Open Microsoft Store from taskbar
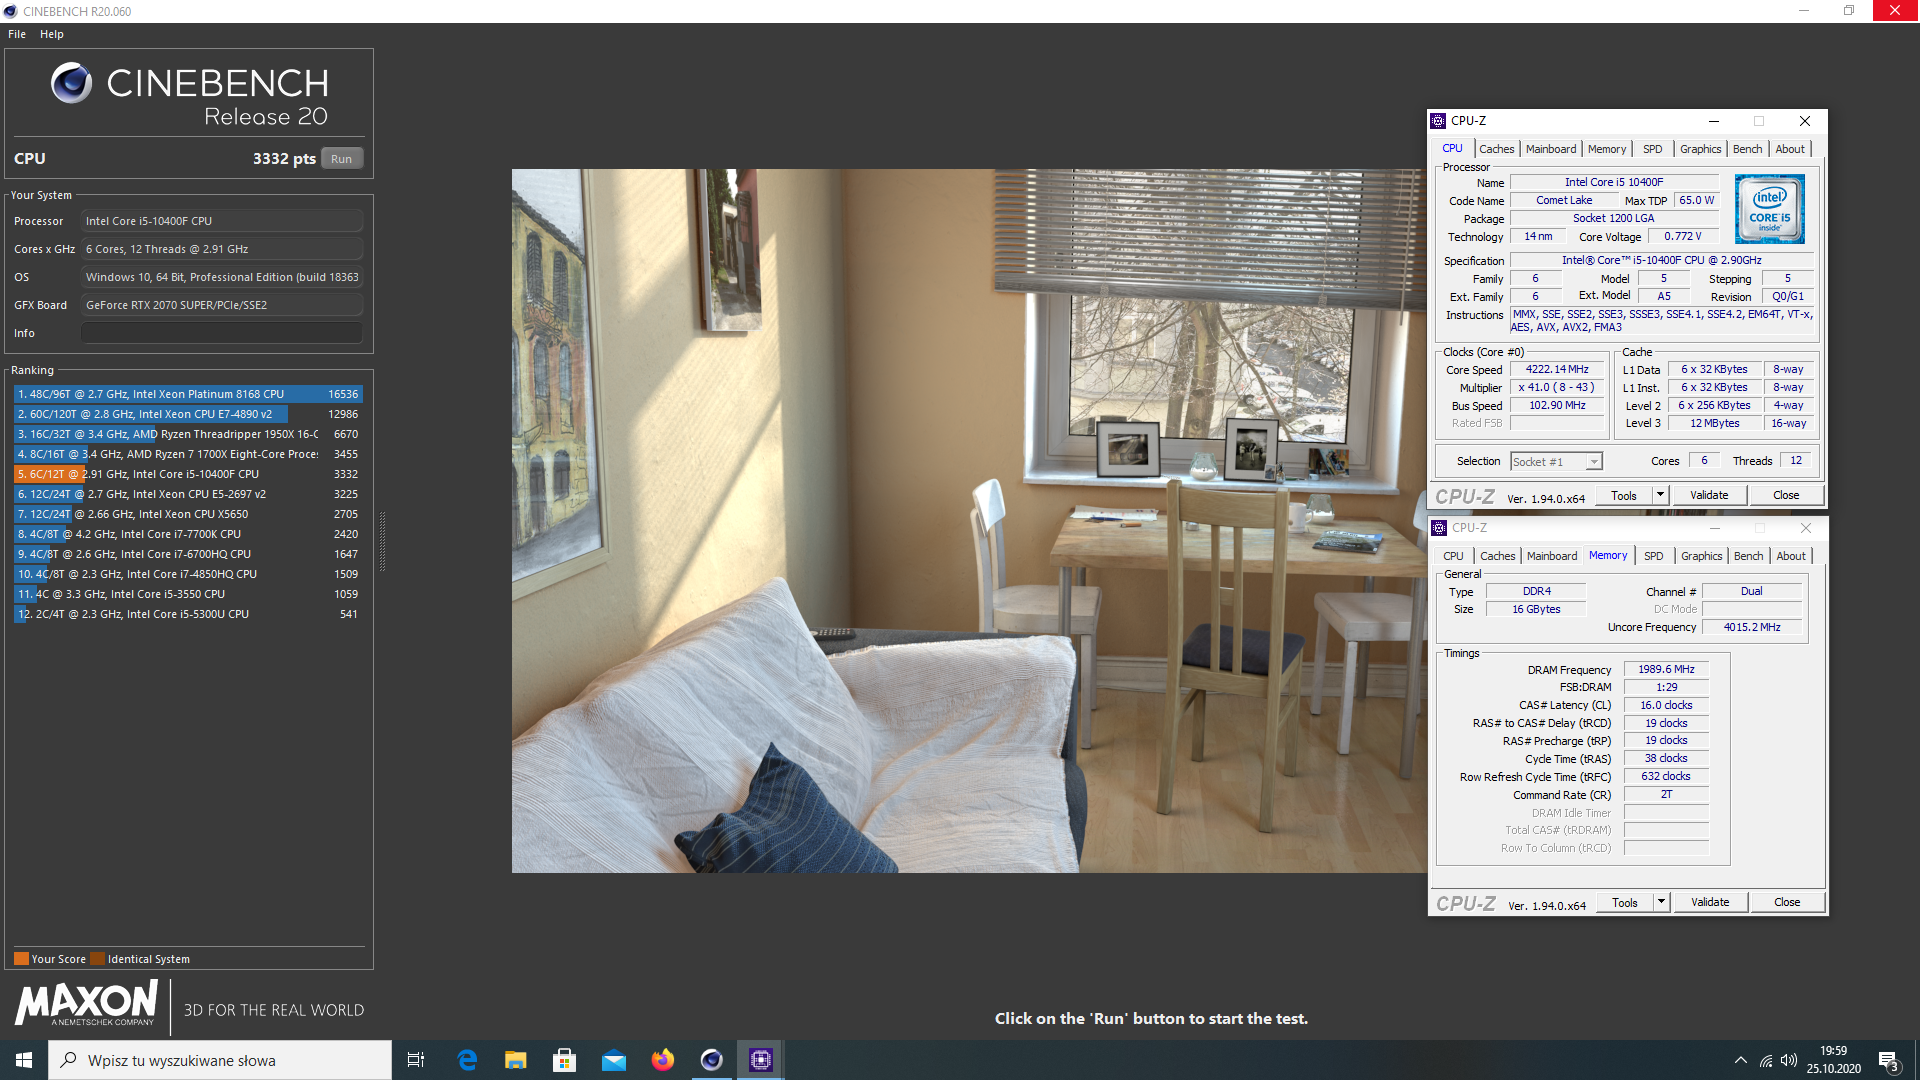1920x1080 pixels. click(x=565, y=1060)
